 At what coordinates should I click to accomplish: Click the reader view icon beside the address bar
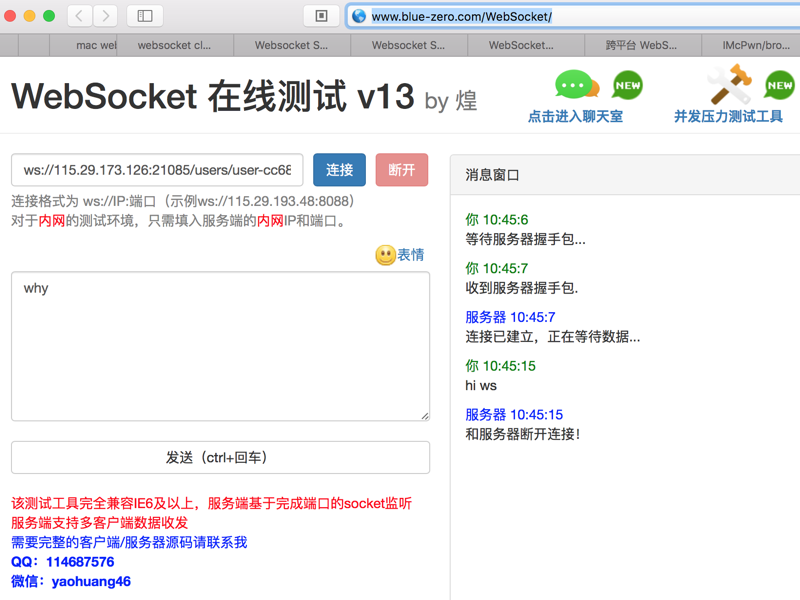click(321, 16)
